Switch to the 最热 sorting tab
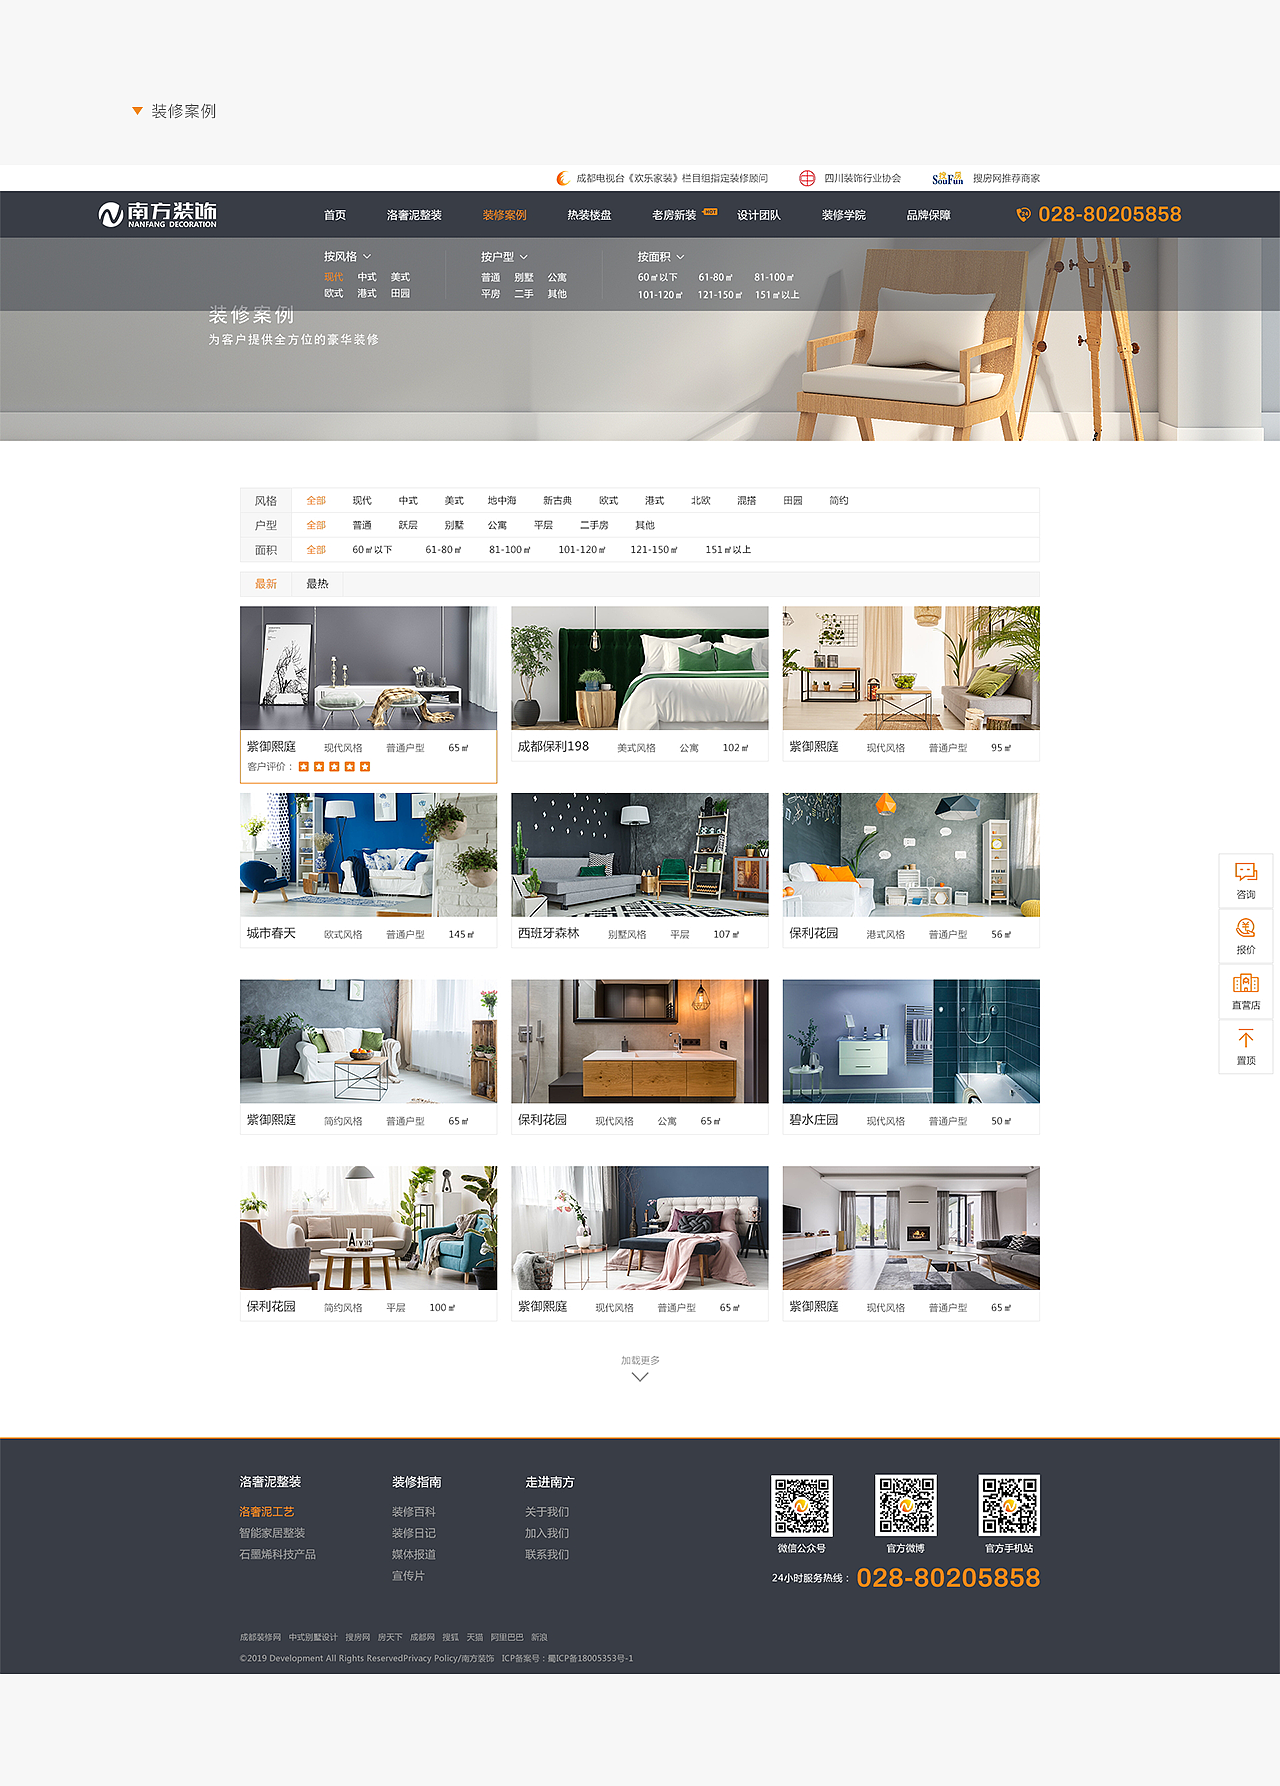1280x1786 pixels. [x=317, y=584]
